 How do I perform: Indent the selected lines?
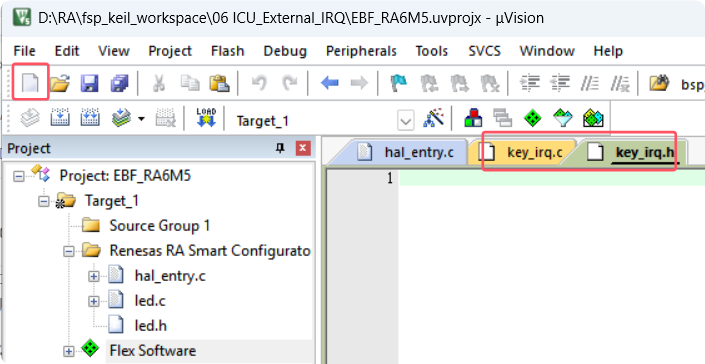pyautogui.click(x=529, y=83)
